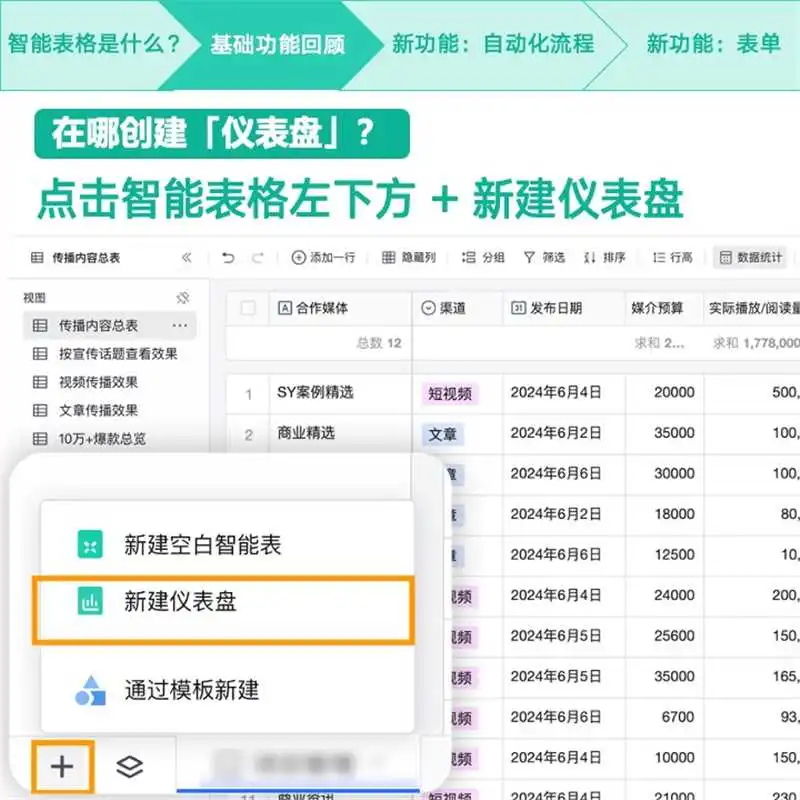Click the 添加一行 add row icon
Screen dimensions: 800x800
[297, 256]
